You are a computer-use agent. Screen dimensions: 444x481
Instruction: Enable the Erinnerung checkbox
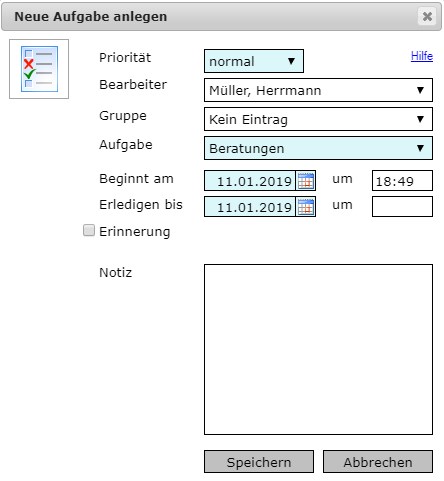pos(89,230)
